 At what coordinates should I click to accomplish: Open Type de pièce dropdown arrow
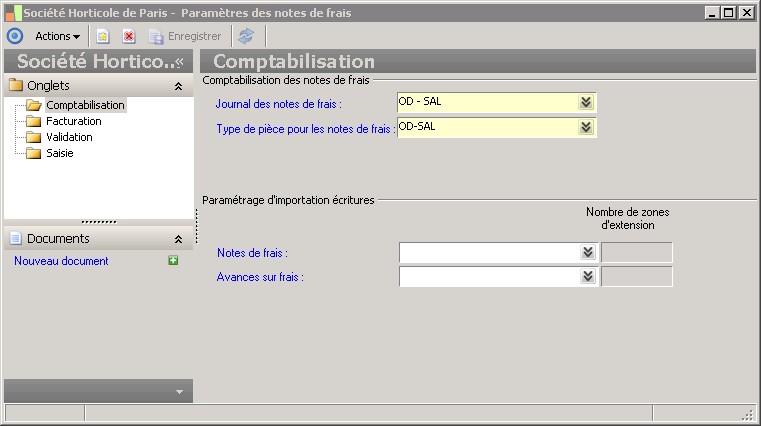pos(586,127)
